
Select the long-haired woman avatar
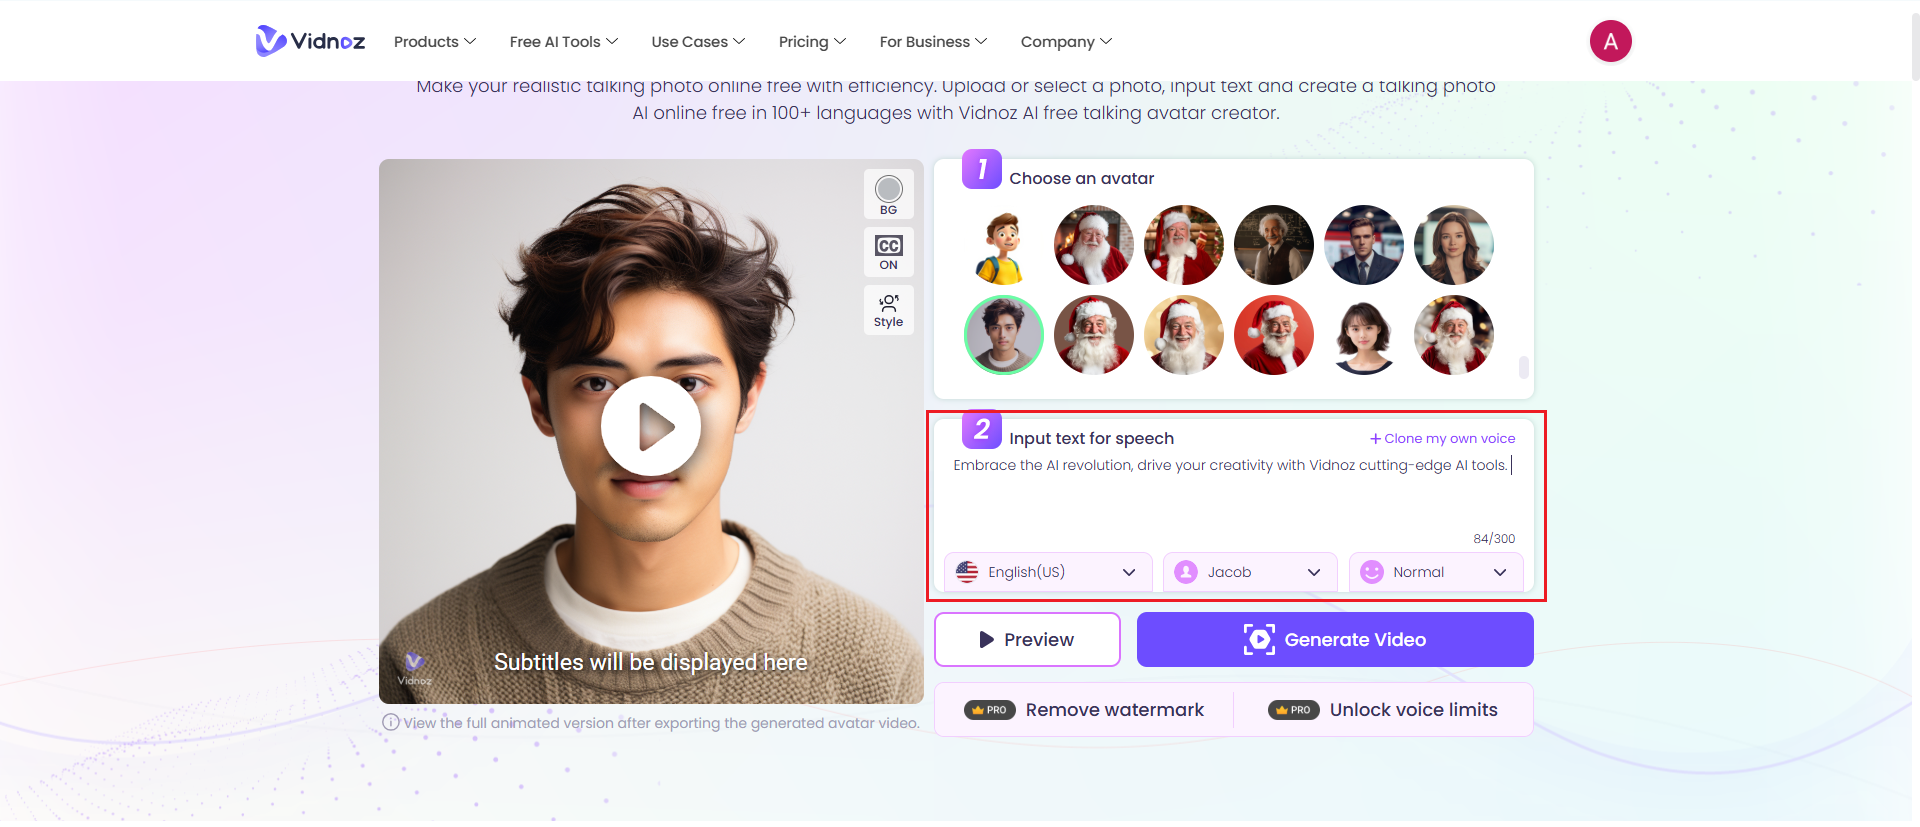click(1453, 245)
